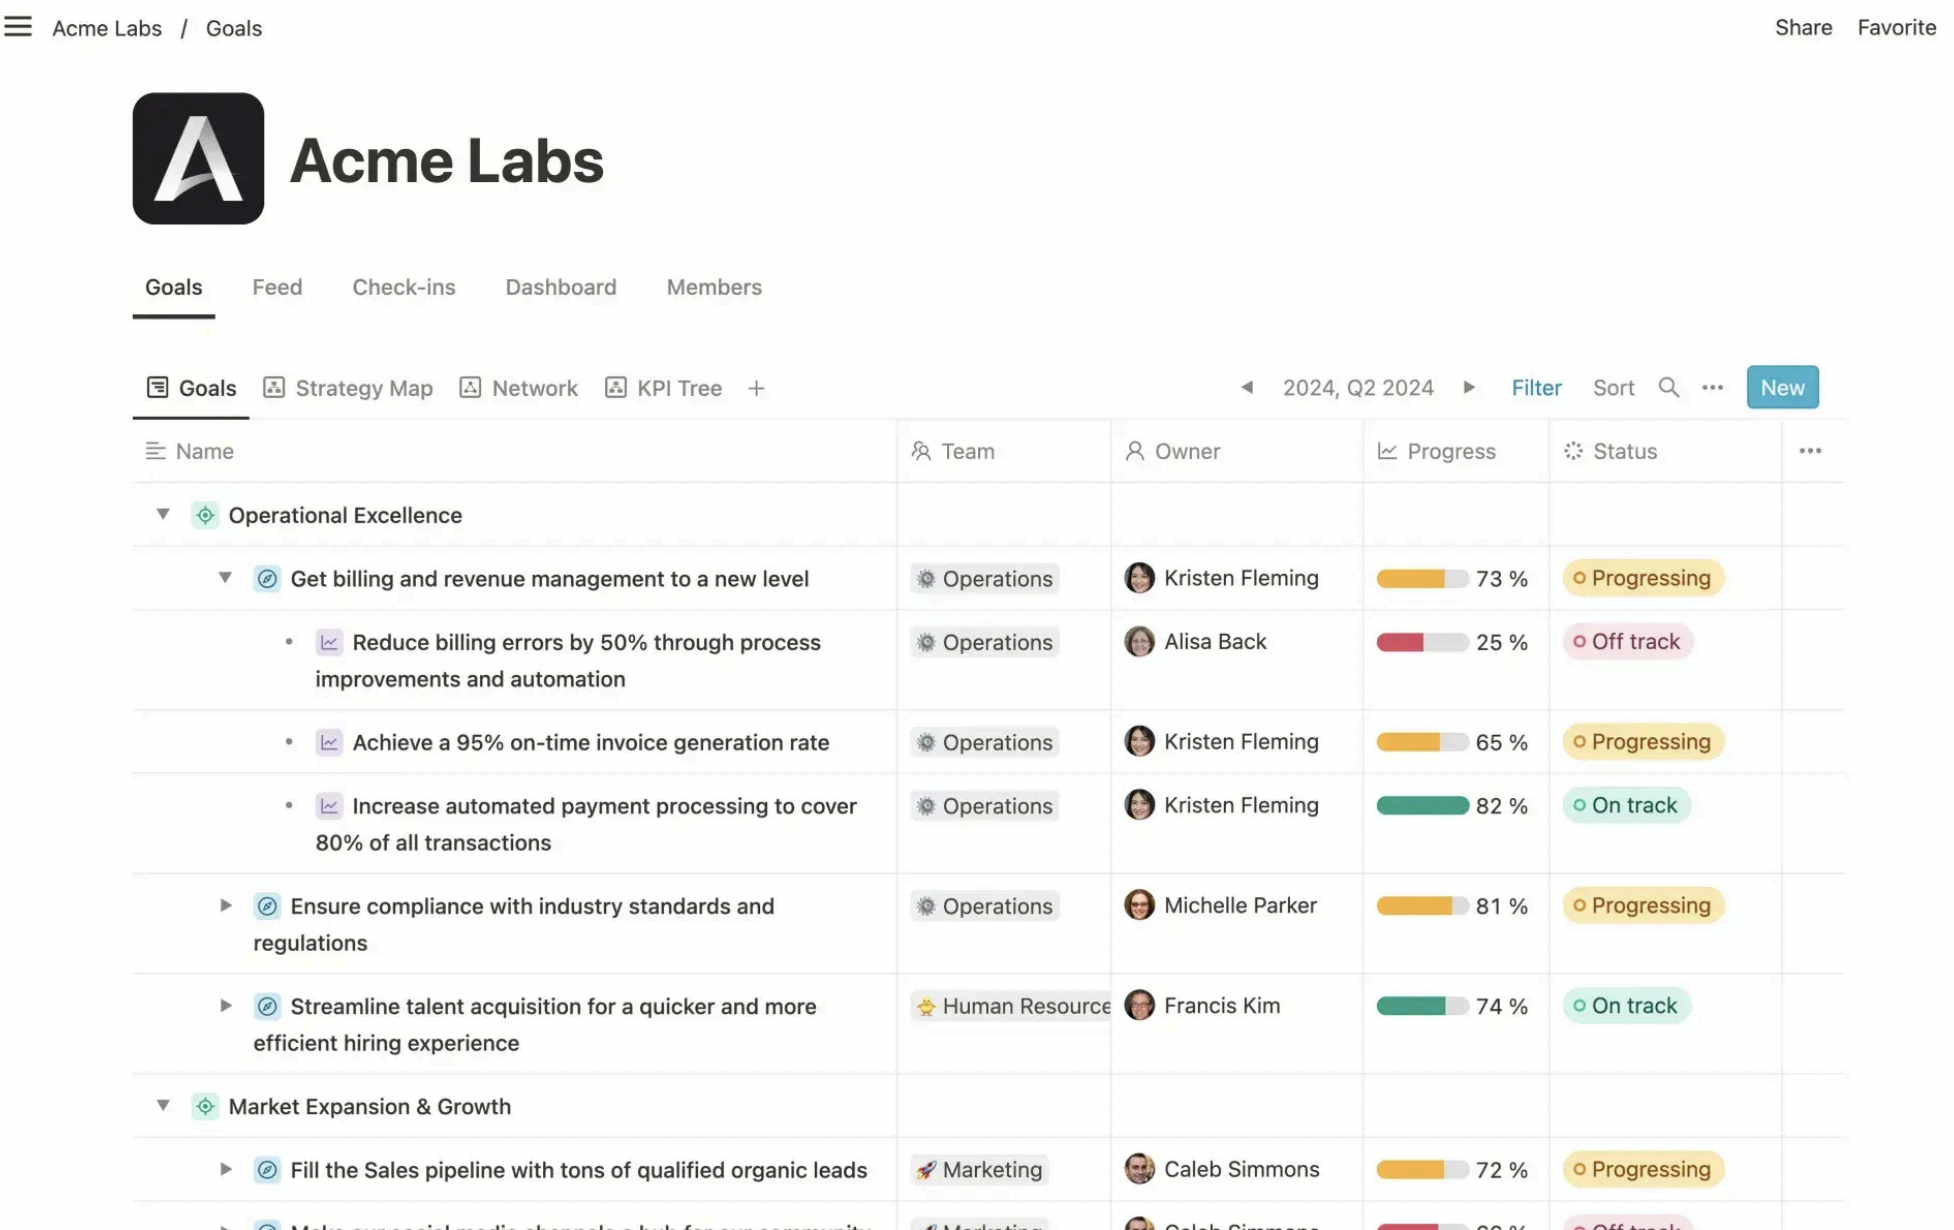Click the 25 % red progress bar
Viewport: 1954px width, 1230px height.
1422,642
